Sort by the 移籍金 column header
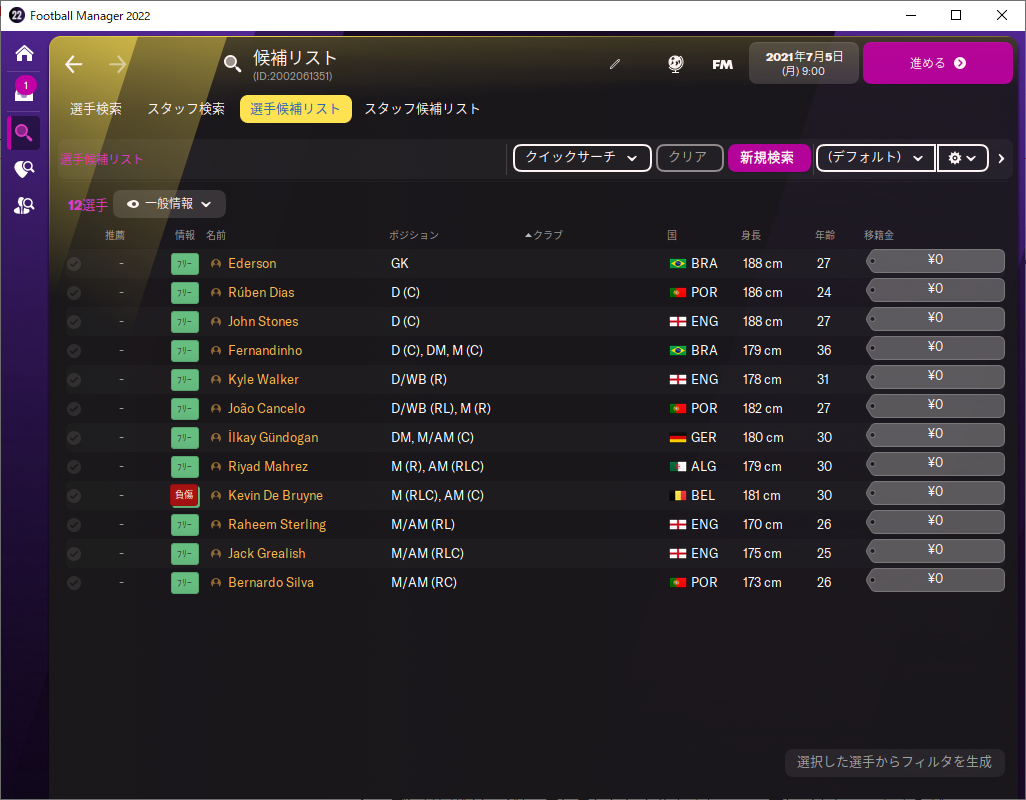 (x=879, y=235)
